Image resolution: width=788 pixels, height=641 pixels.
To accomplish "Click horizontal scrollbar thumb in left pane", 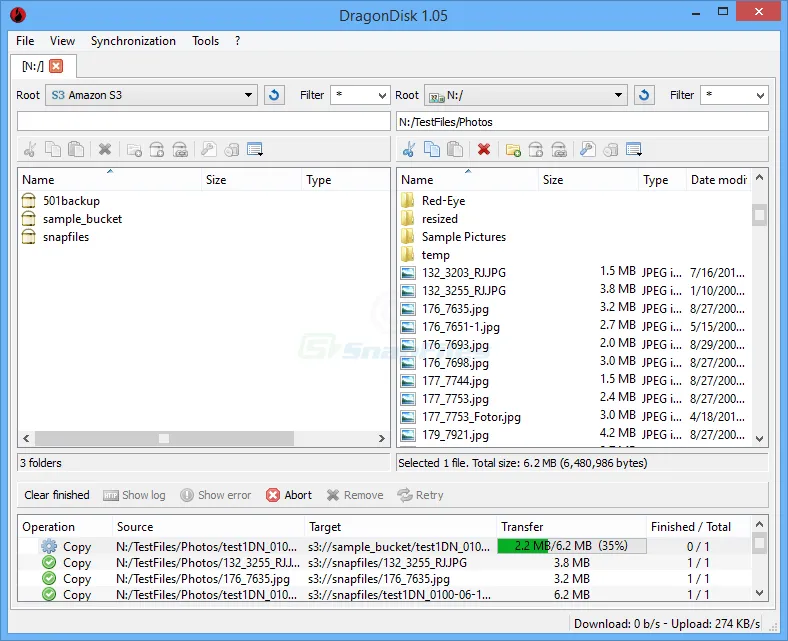I will [164, 438].
